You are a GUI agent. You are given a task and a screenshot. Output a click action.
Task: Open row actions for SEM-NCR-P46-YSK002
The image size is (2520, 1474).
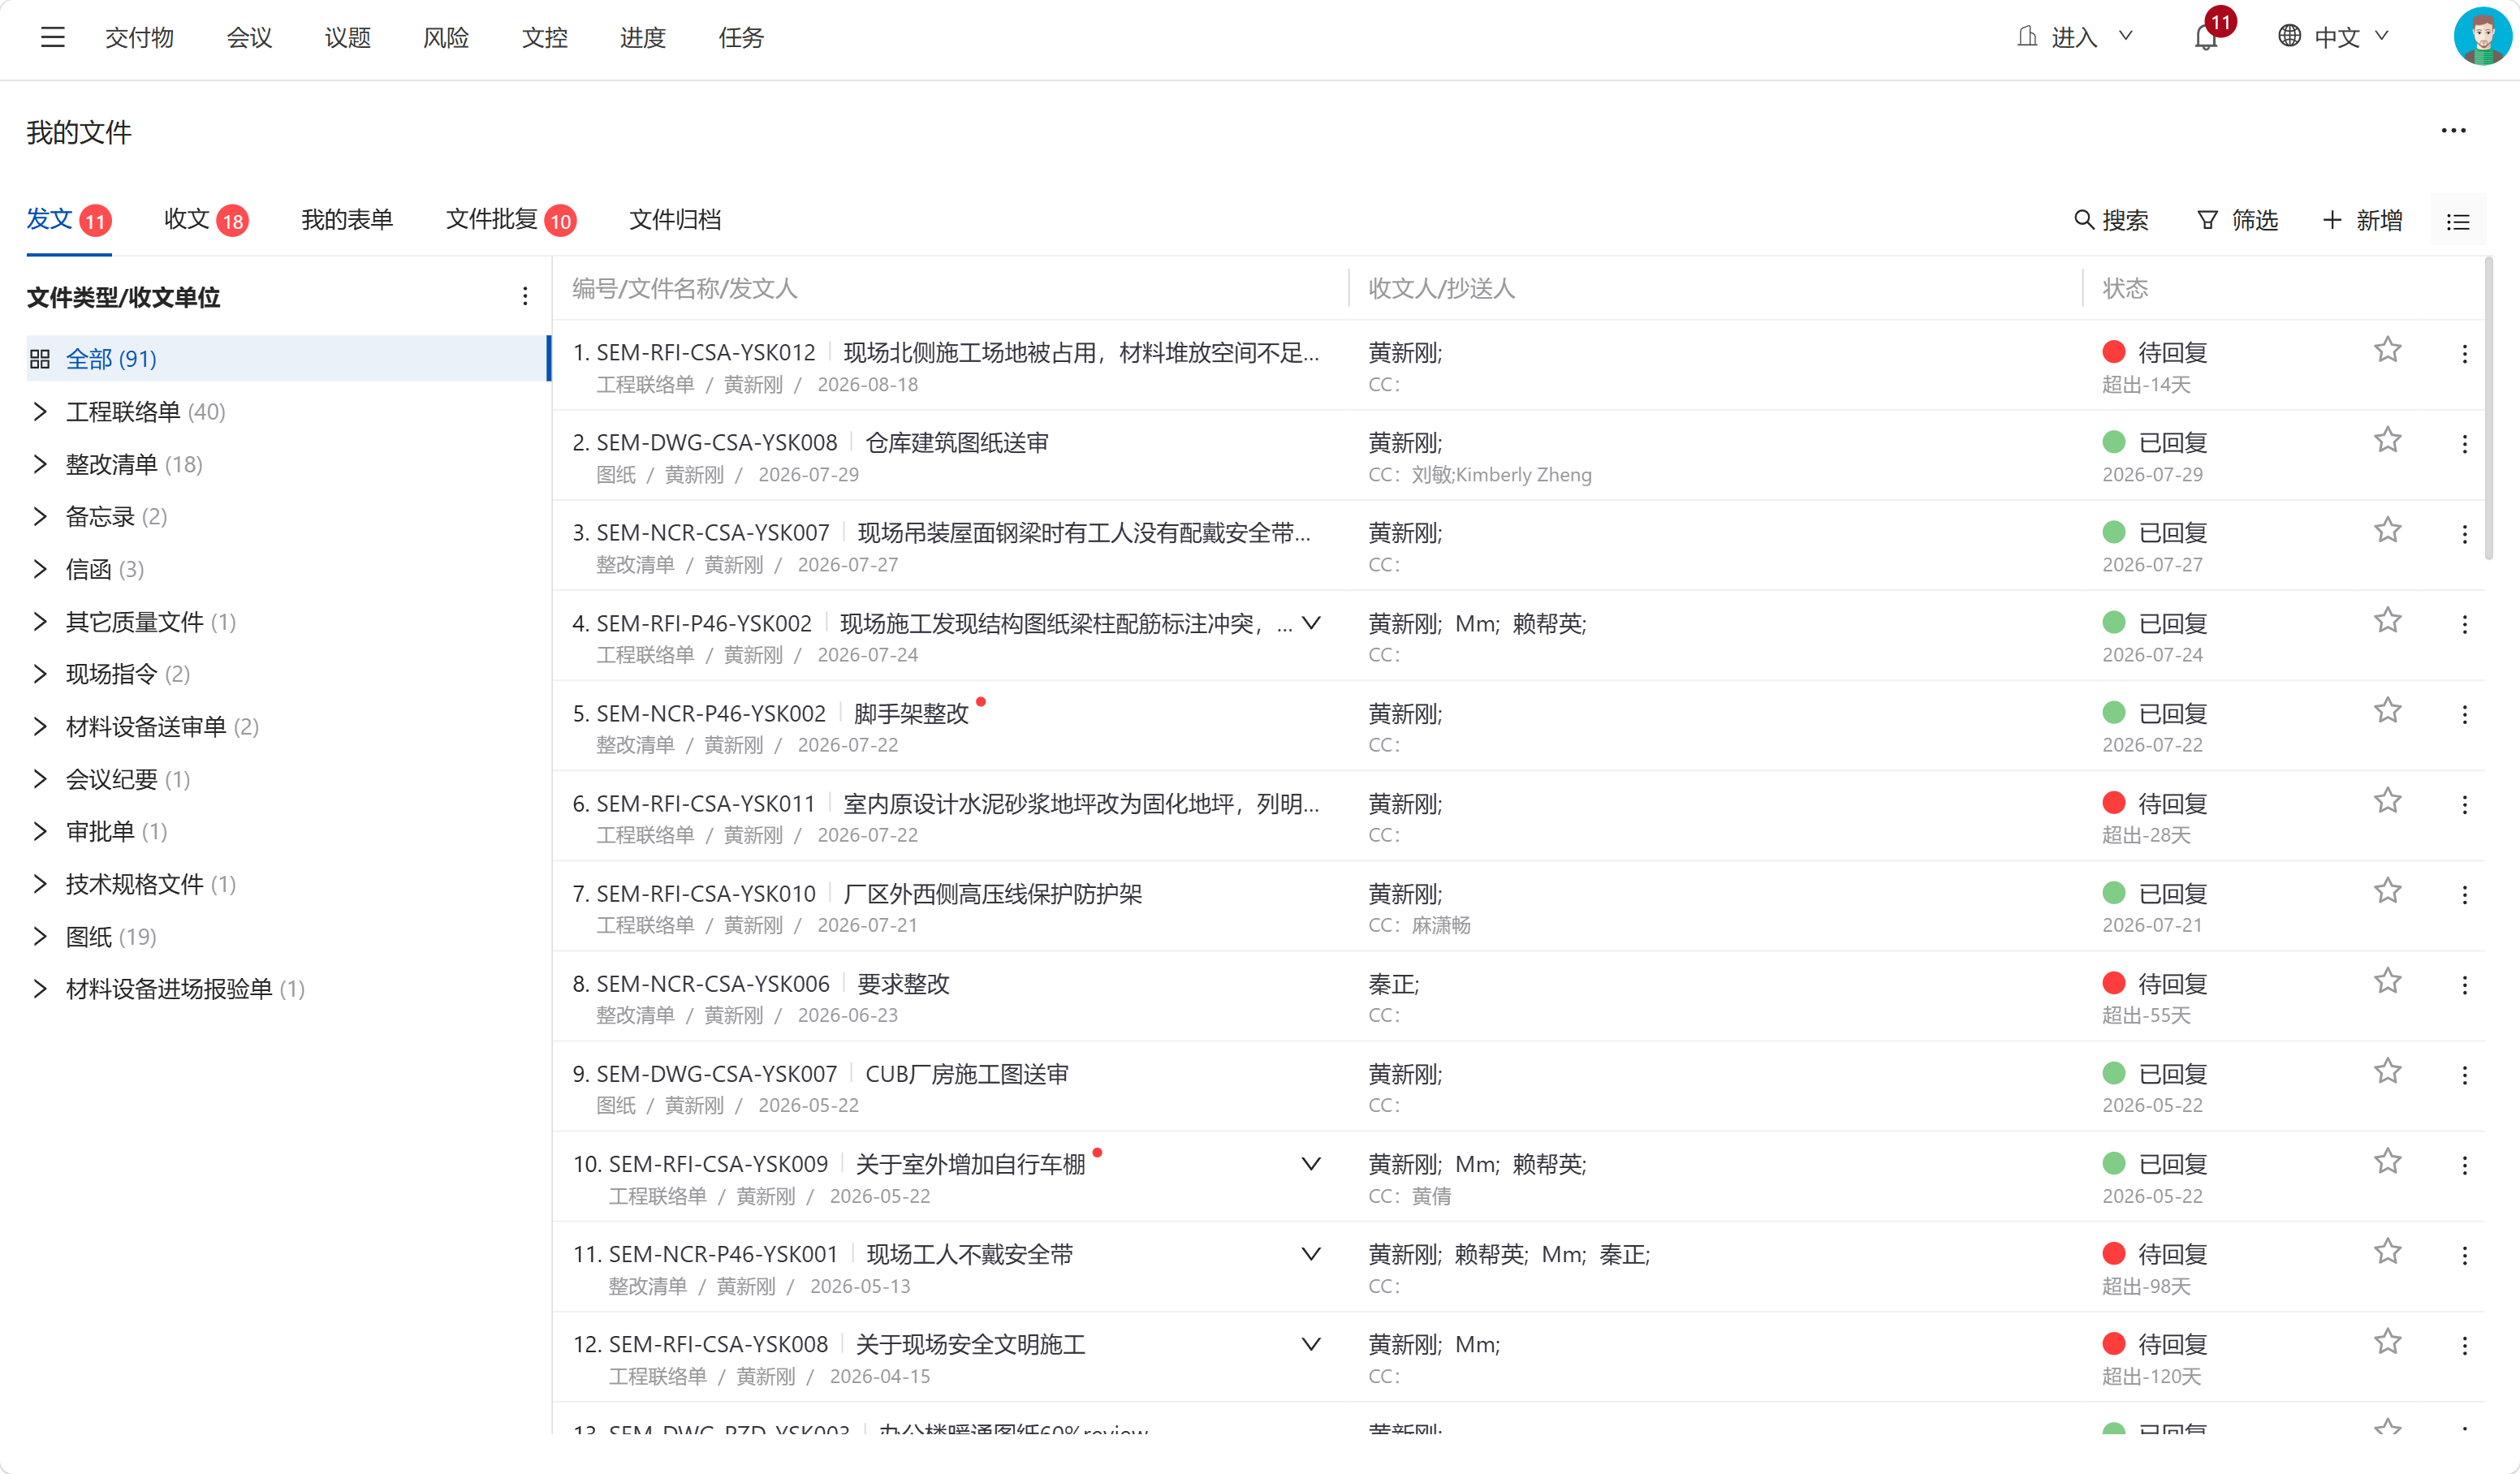(x=2465, y=714)
